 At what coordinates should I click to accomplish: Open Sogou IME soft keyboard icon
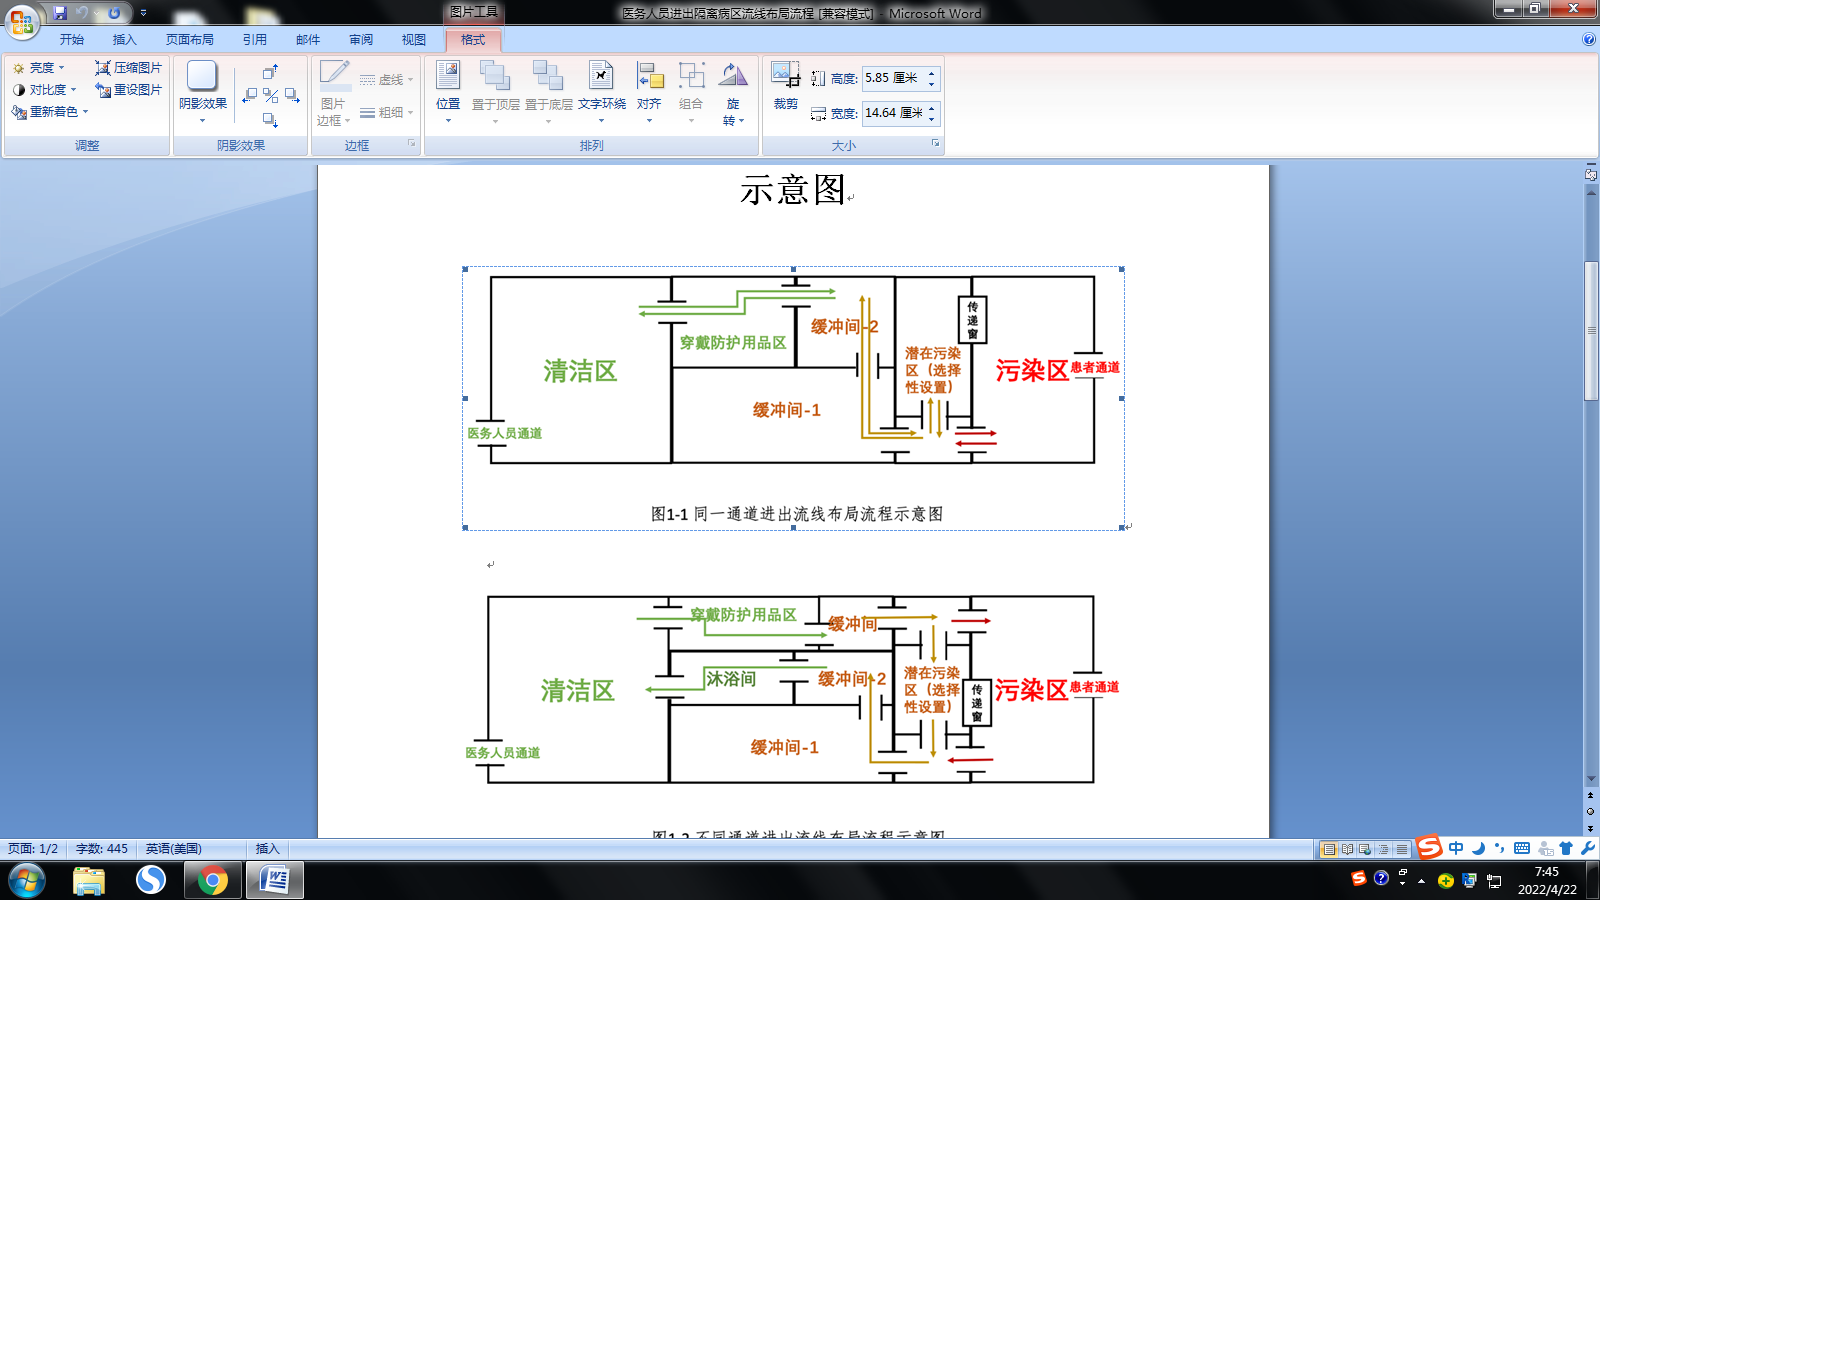(x=1522, y=848)
